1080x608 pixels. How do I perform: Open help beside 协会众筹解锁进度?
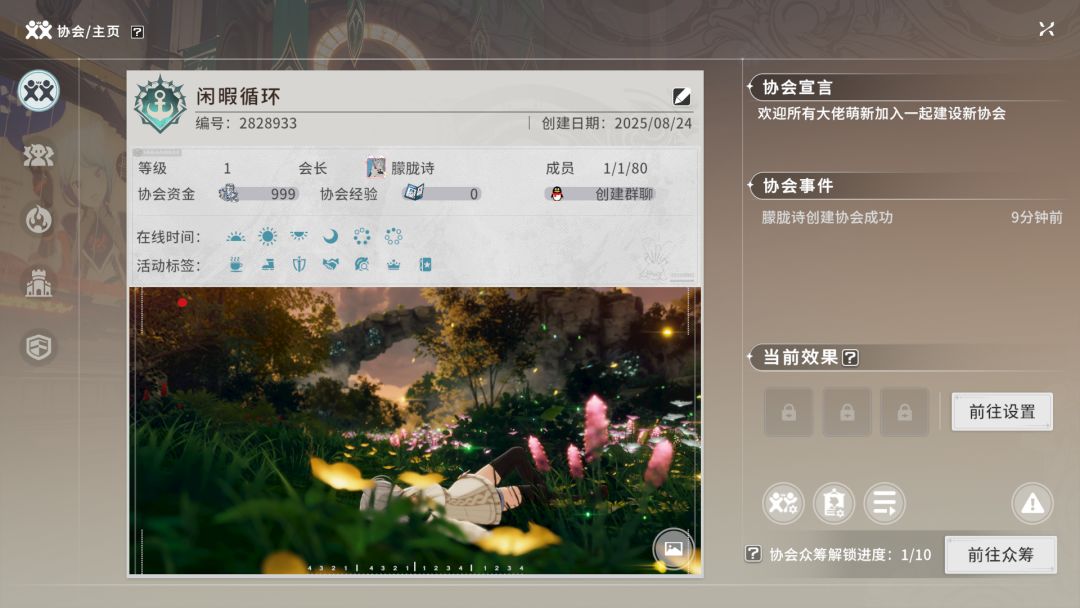[753, 554]
